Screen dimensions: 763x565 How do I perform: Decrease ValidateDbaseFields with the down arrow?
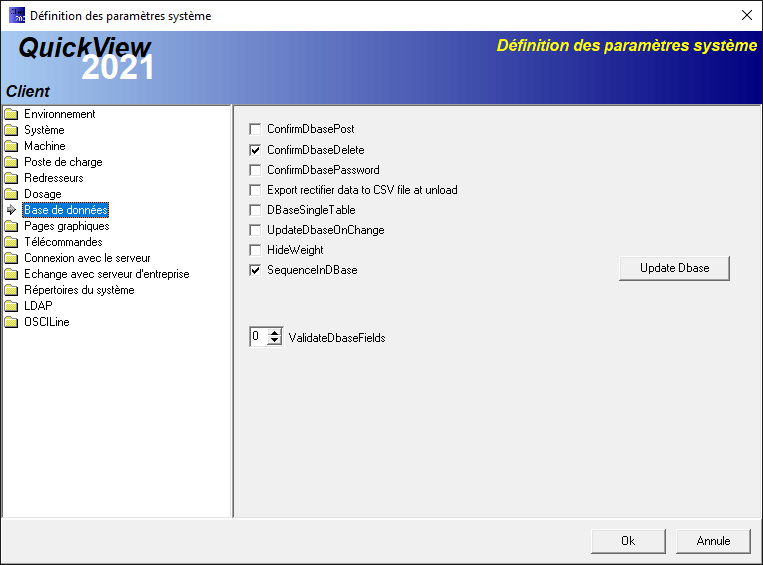click(x=275, y=341)
